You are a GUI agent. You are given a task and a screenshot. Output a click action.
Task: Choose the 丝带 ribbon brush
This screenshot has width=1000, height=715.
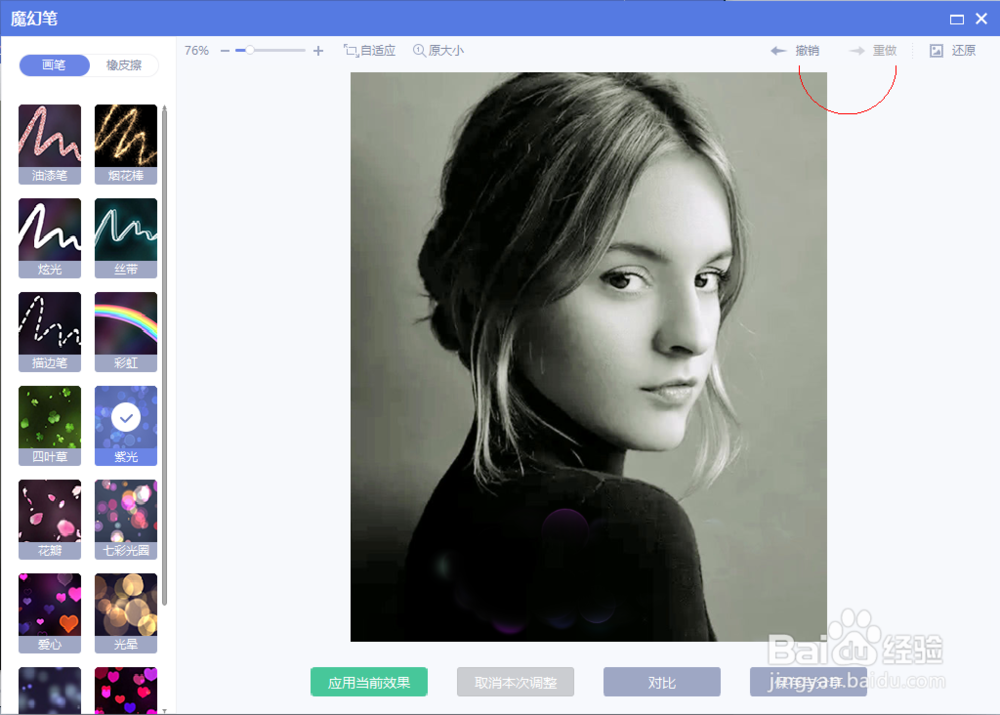tap(126, 238)
